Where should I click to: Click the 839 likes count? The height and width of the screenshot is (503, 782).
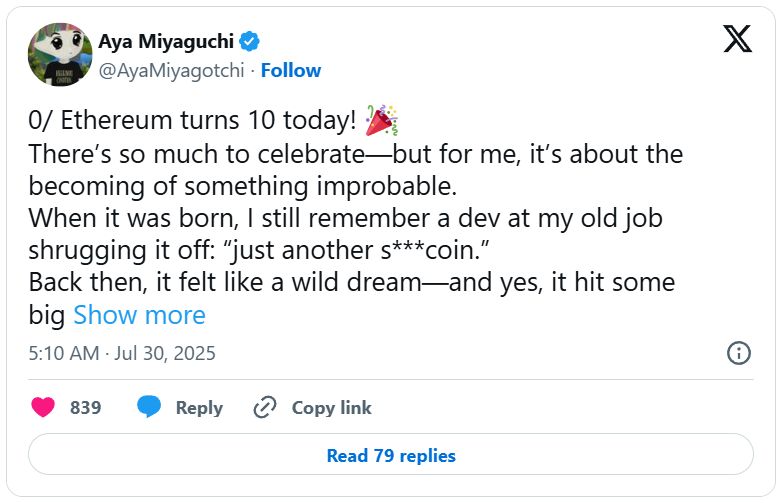(86, 407)
